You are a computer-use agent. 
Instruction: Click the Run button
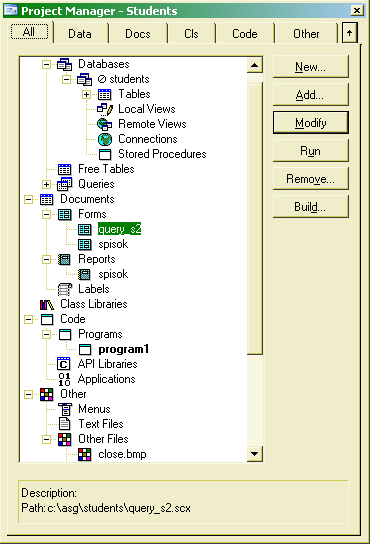point(311,151)
